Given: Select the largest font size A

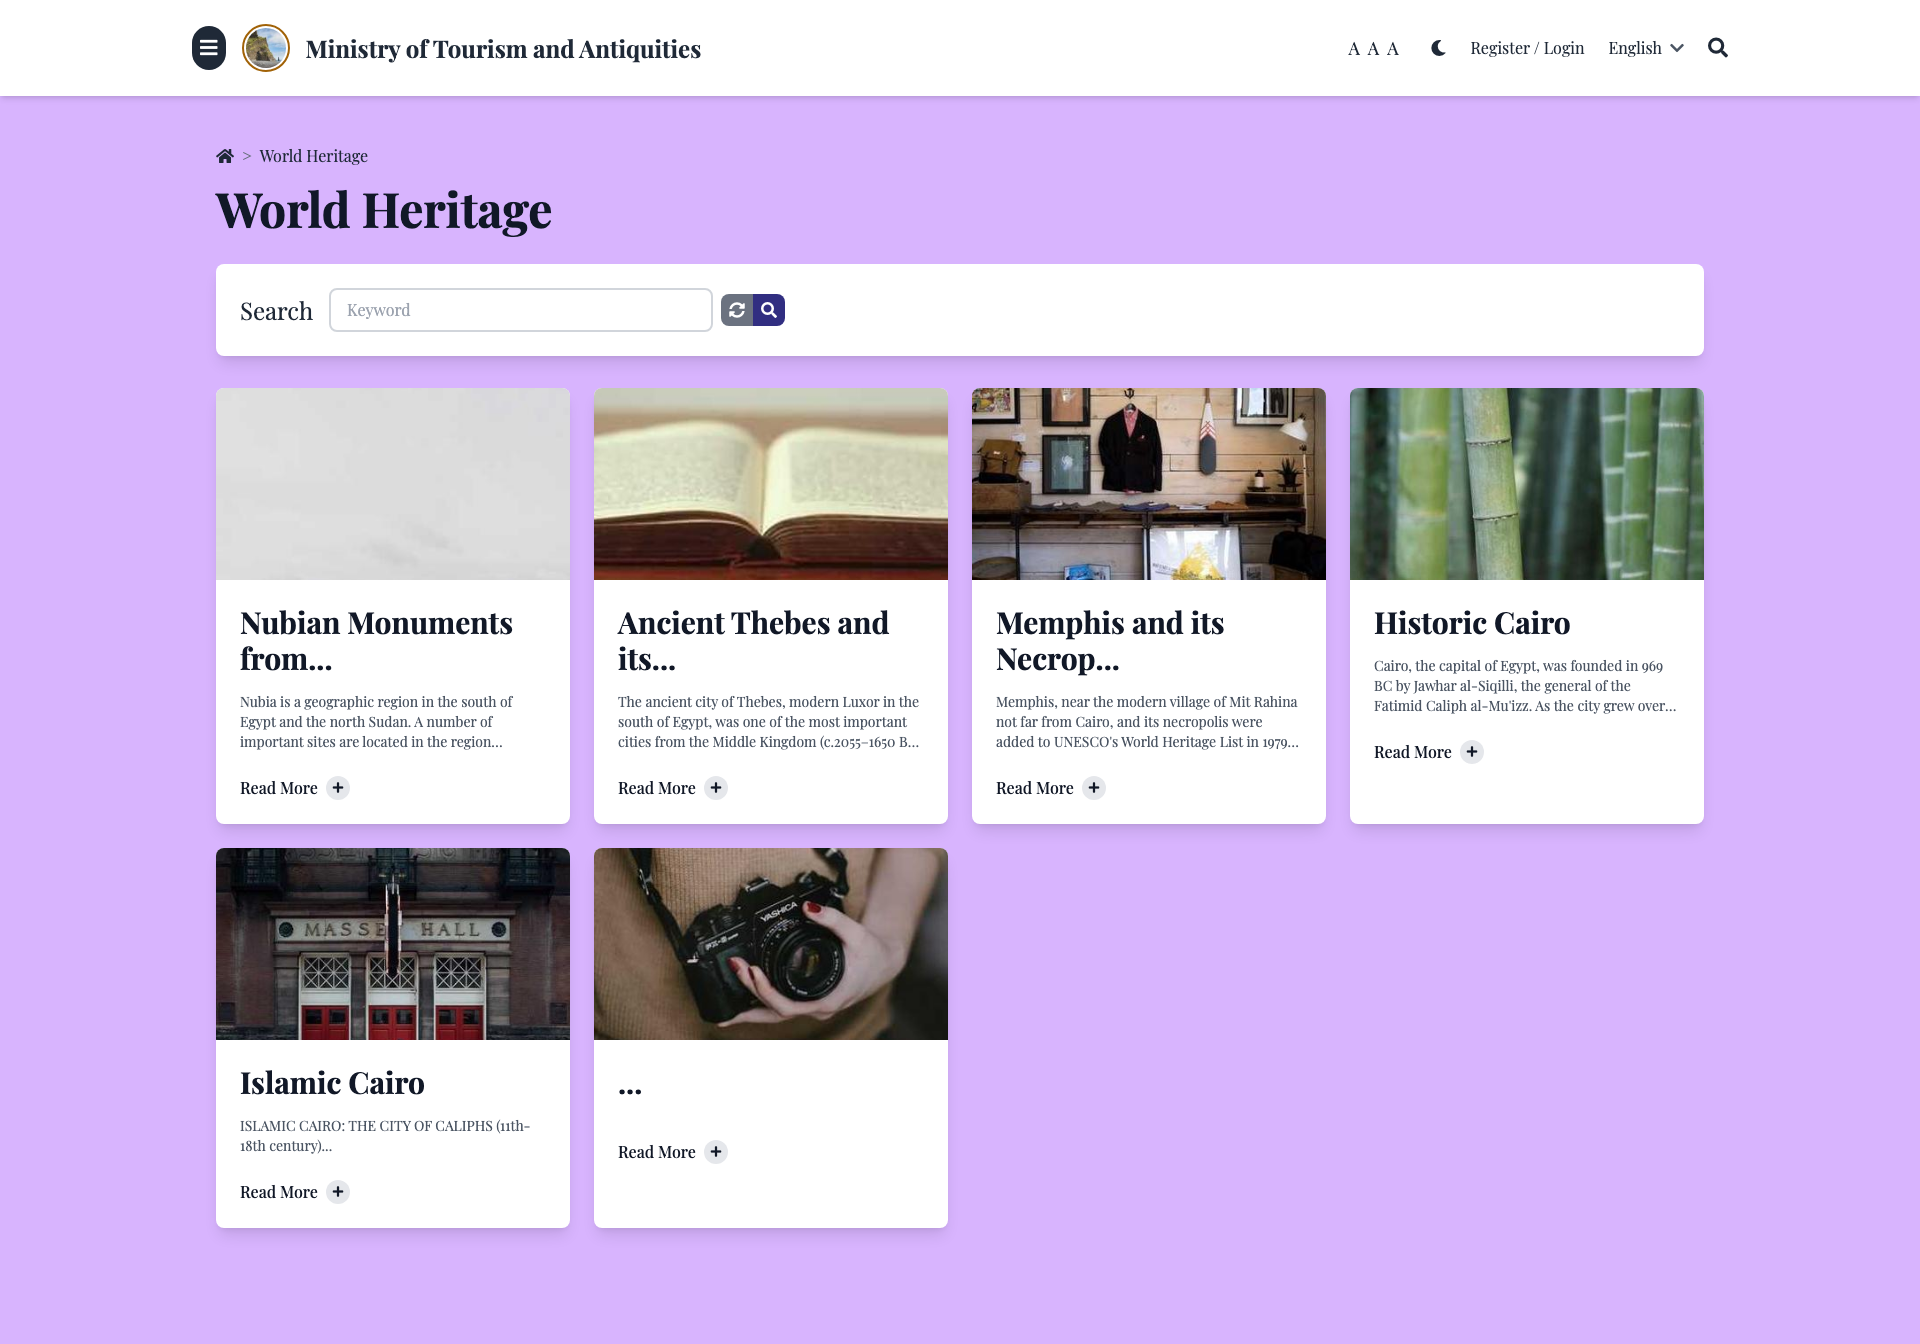Looking at the screenshot, I should pos(1393,48).
